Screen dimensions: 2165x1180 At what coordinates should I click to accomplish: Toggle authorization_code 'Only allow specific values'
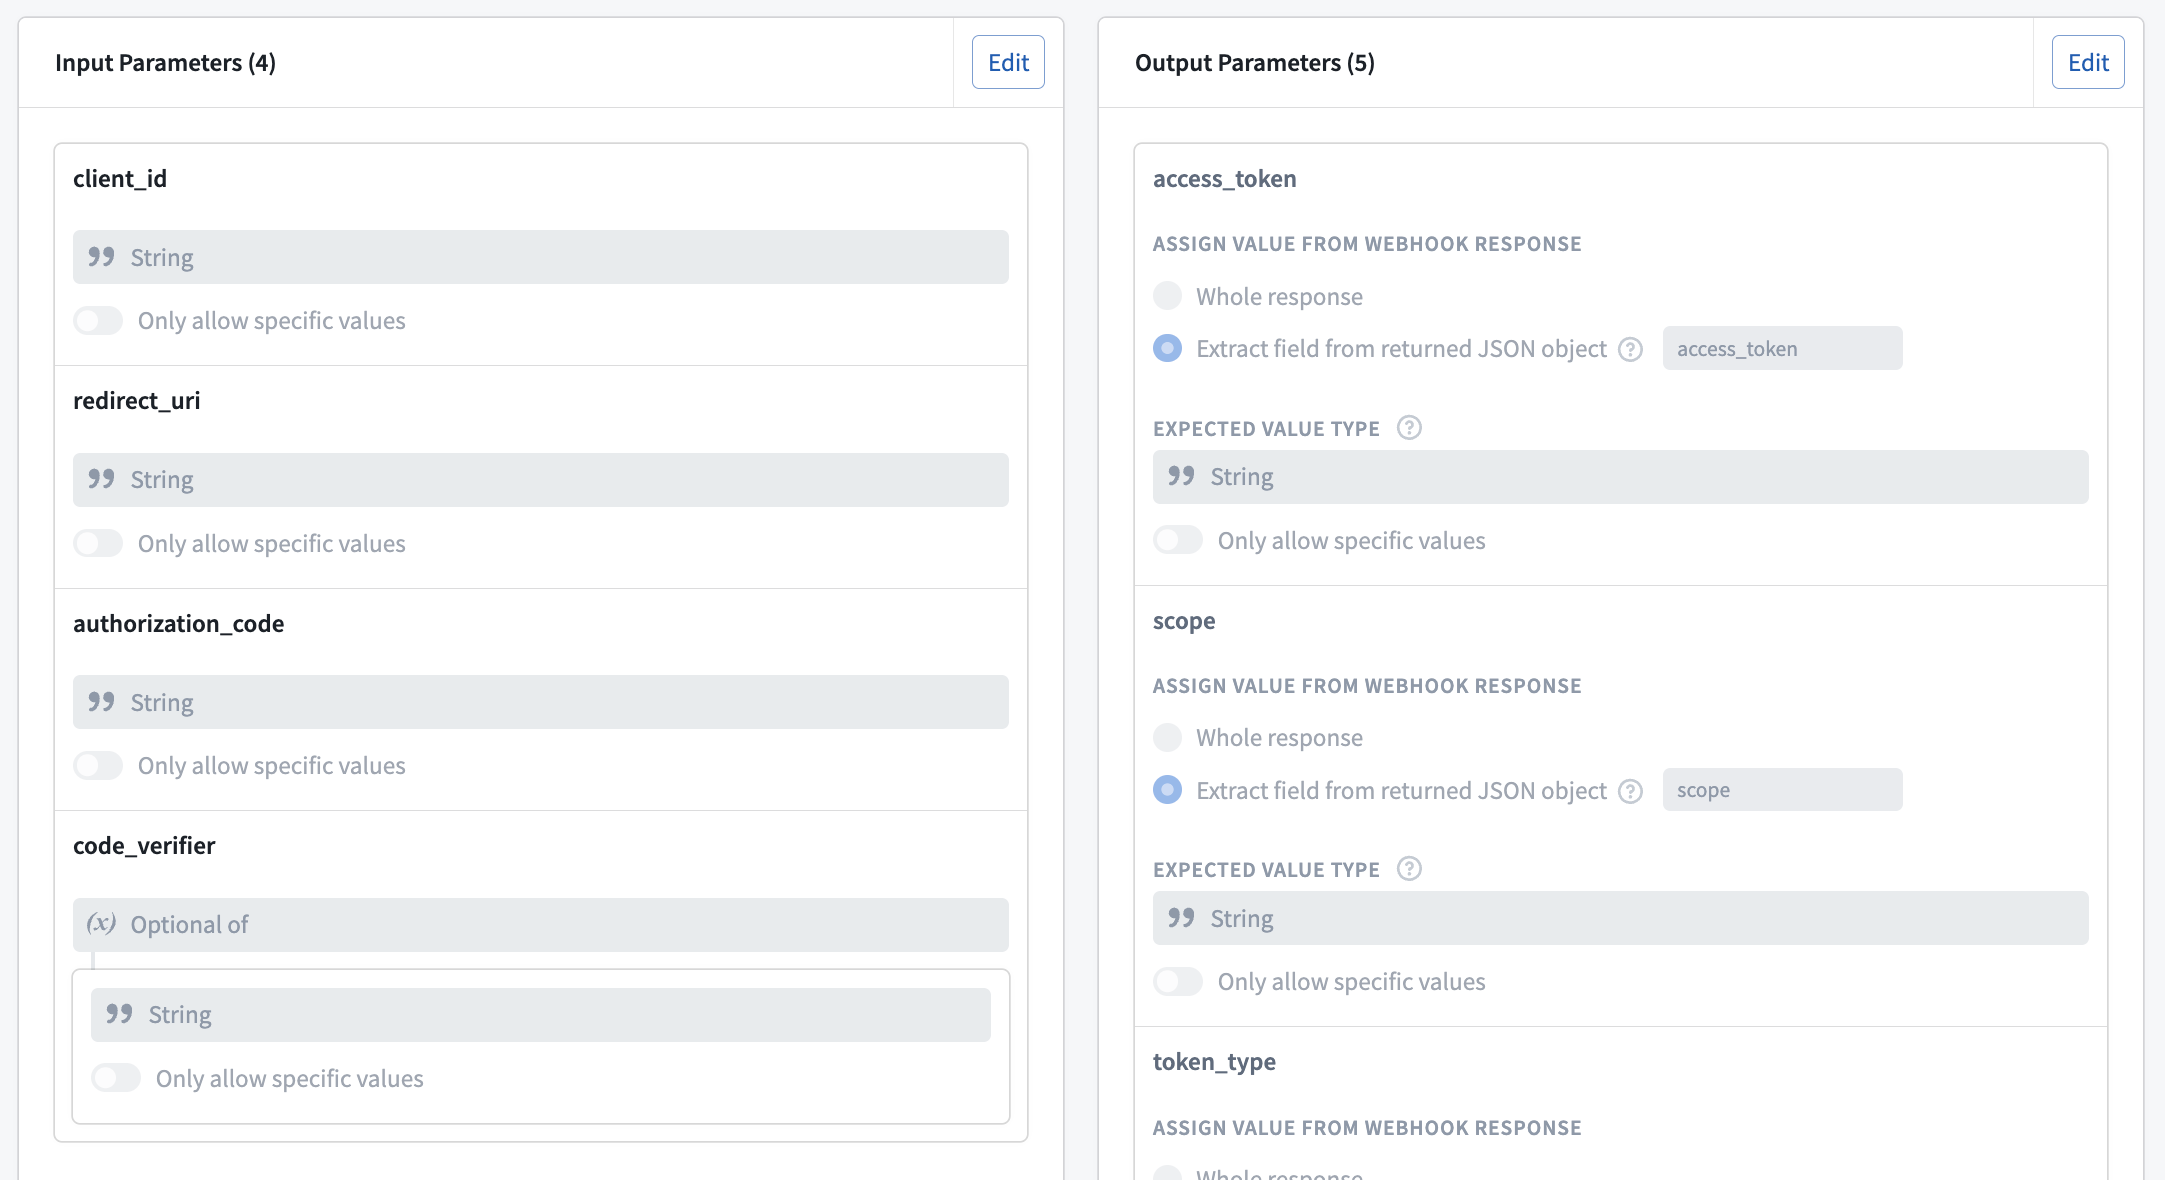[98, 766]
